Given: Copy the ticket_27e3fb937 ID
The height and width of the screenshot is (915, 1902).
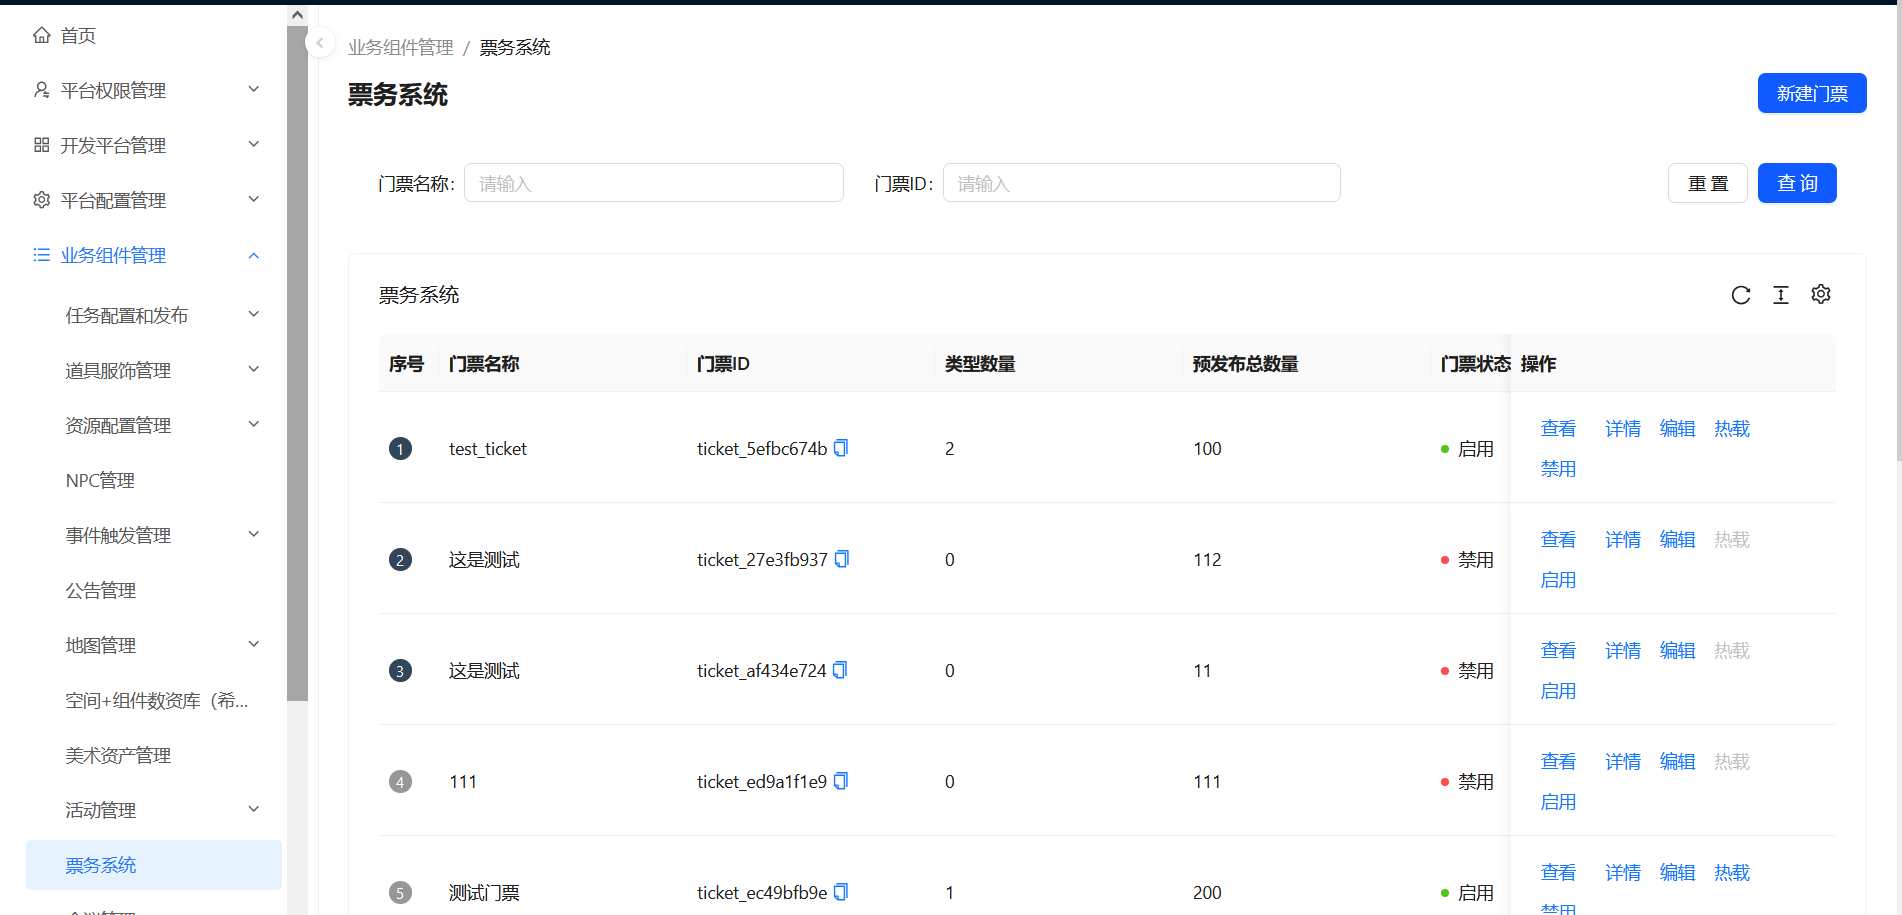Looking at the screenshot, I should (x=841, y=559).
